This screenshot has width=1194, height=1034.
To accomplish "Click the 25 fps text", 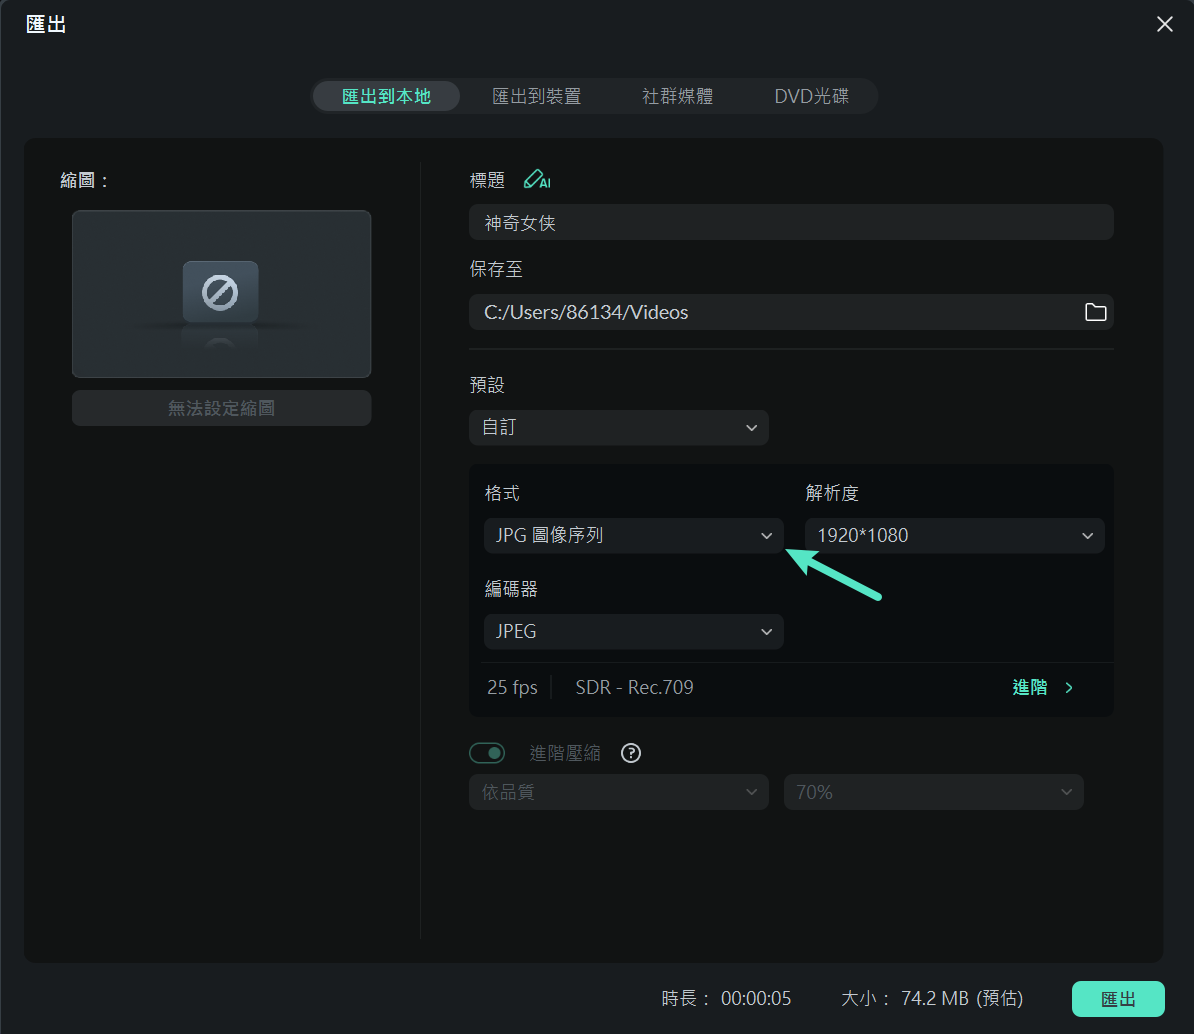I will pyautogui.click(x=512, y=688).
